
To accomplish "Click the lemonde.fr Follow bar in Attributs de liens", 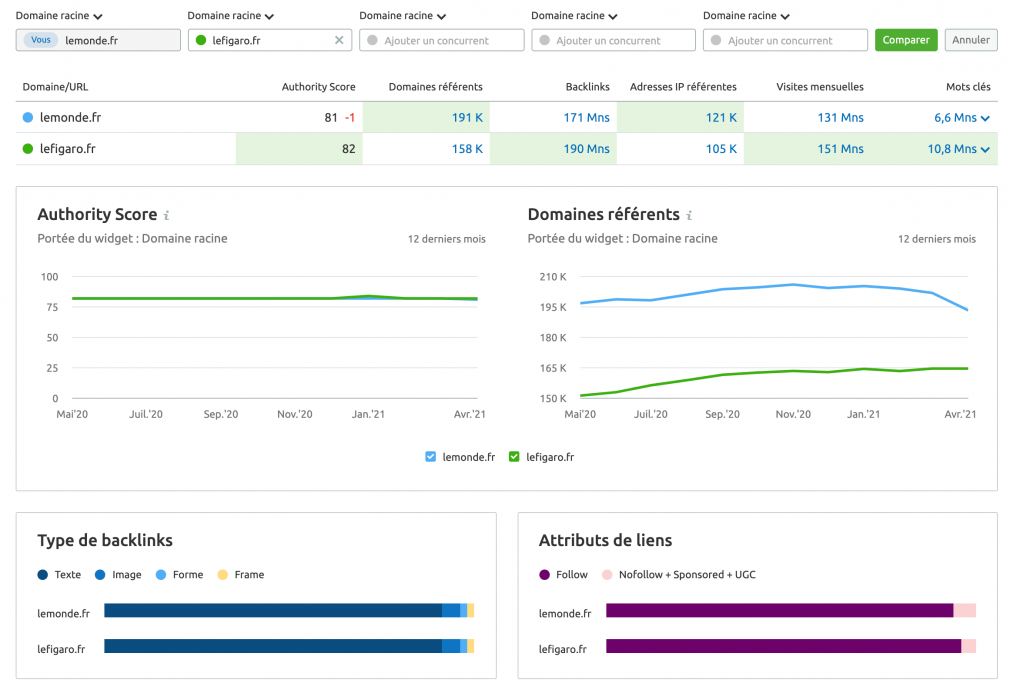I will click(x=779, y=611).
